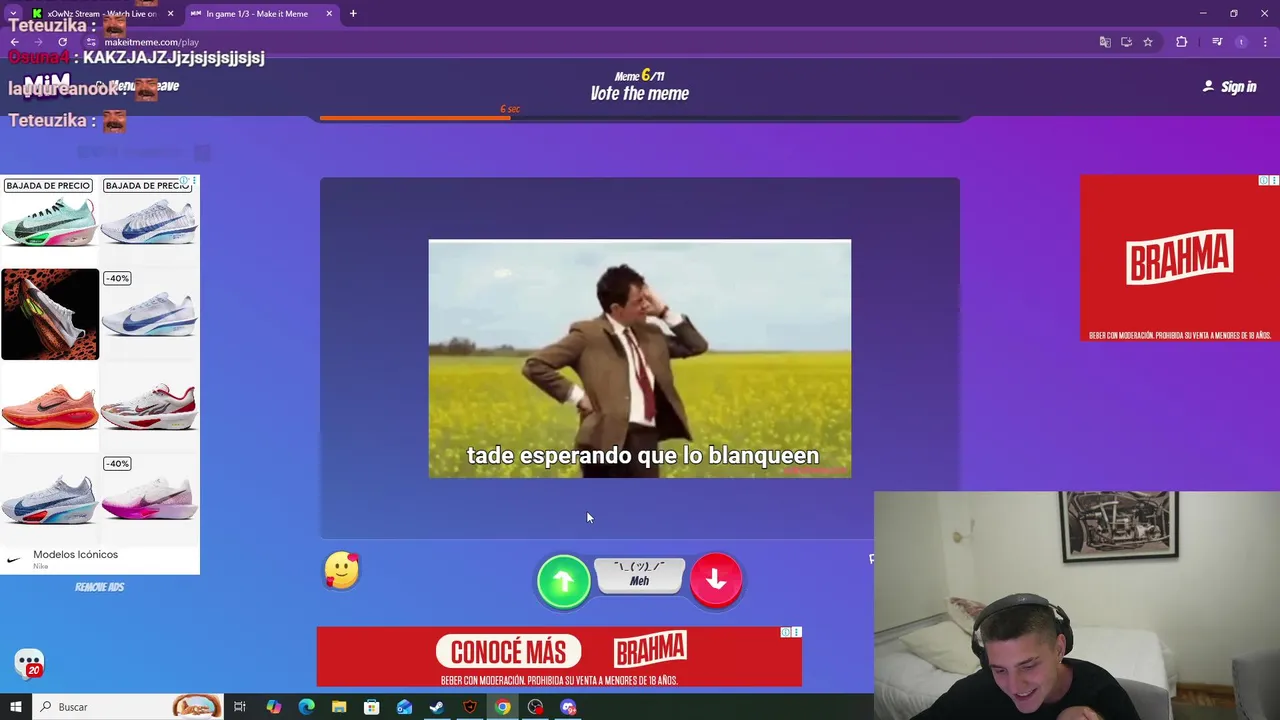Open the media controls icon
The image size is (1280, 720).
[1217, 42]
